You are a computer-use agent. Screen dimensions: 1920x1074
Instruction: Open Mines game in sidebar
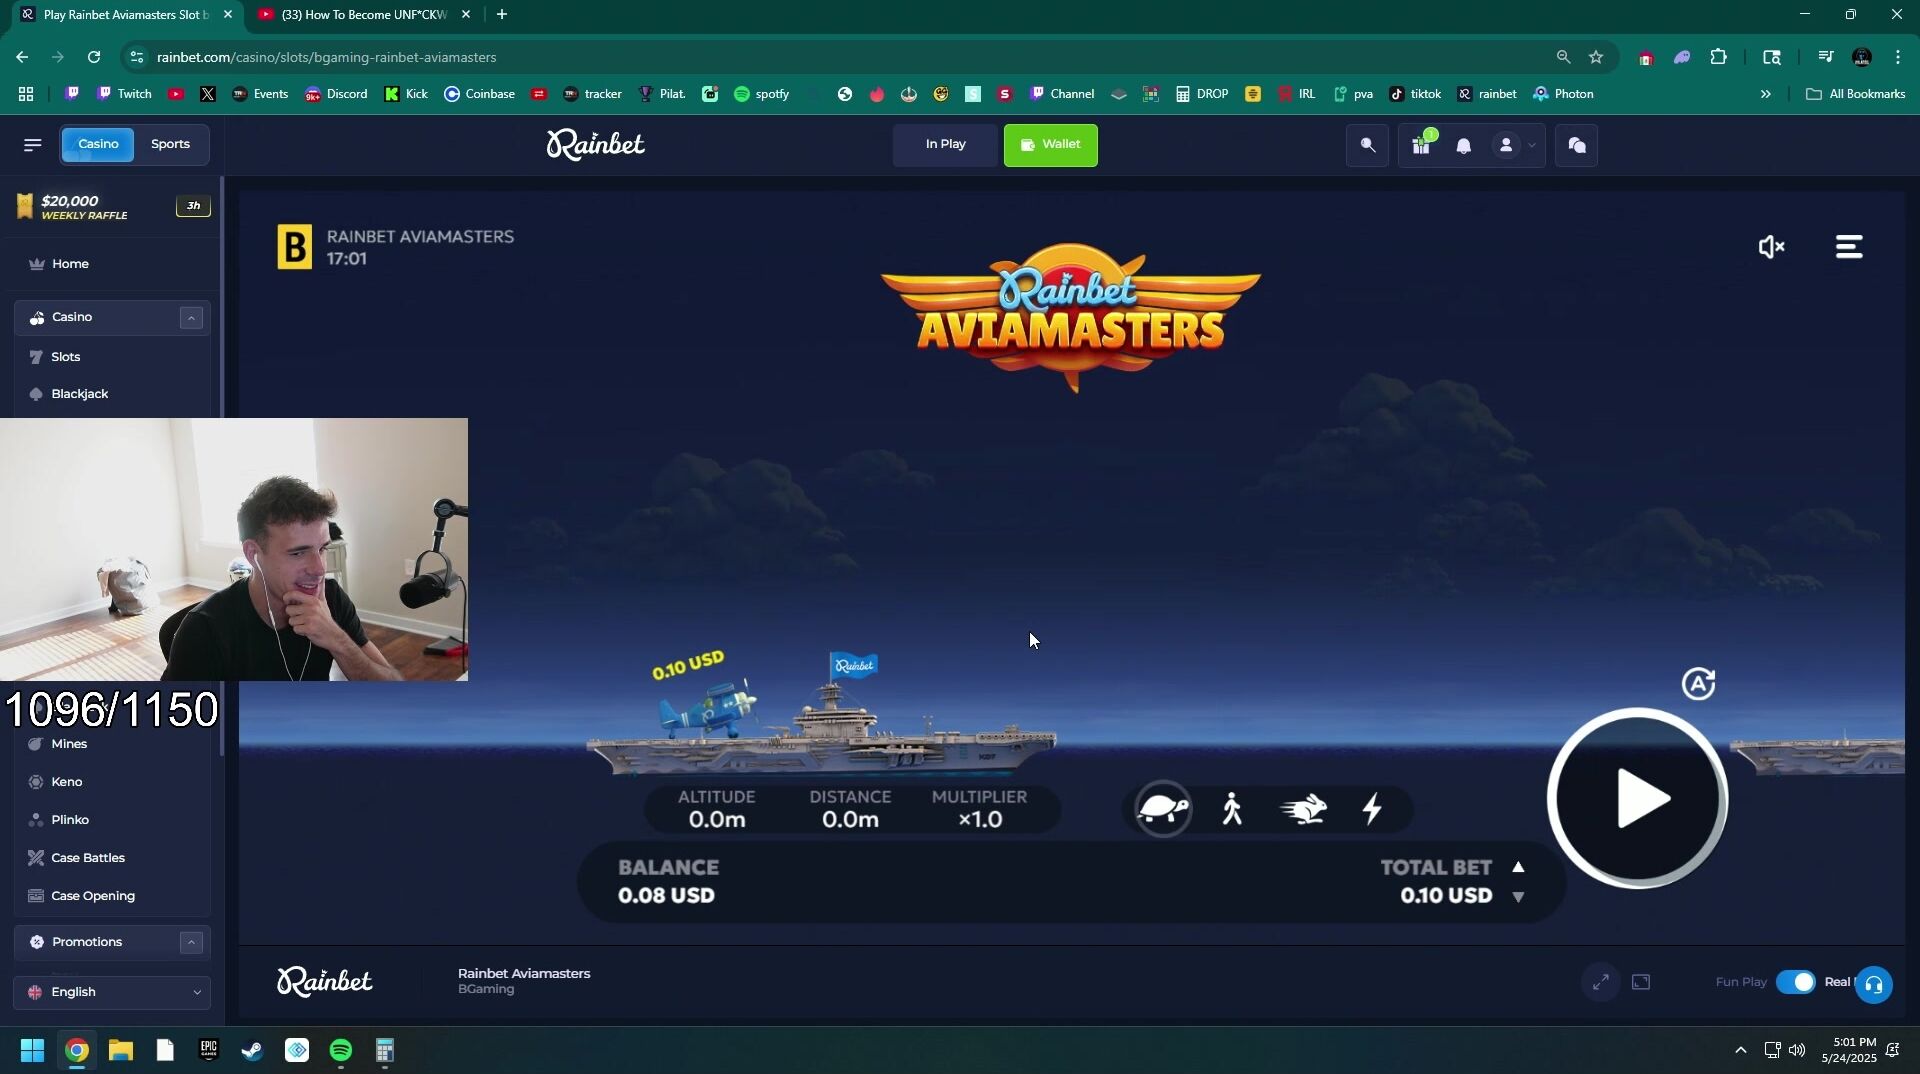(69, 744)
